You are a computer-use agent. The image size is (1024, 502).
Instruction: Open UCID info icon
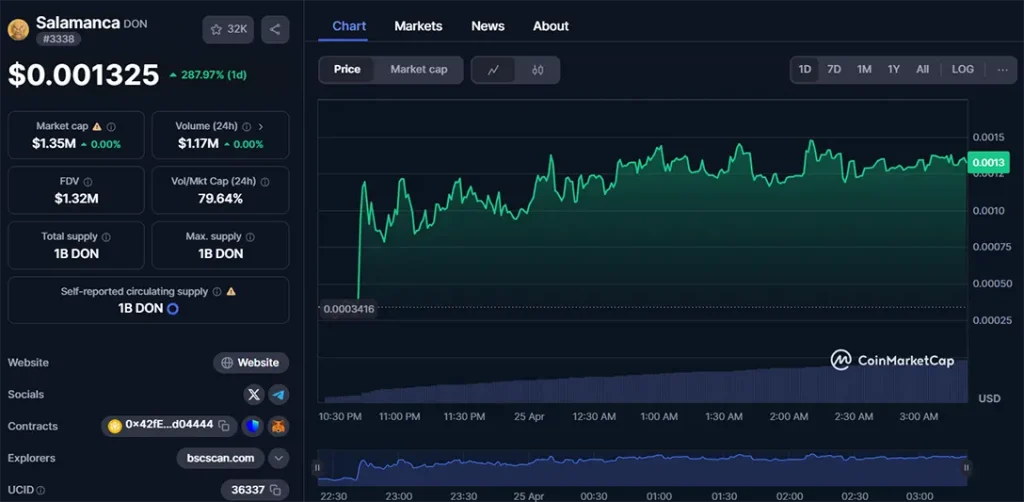[40, 490]
